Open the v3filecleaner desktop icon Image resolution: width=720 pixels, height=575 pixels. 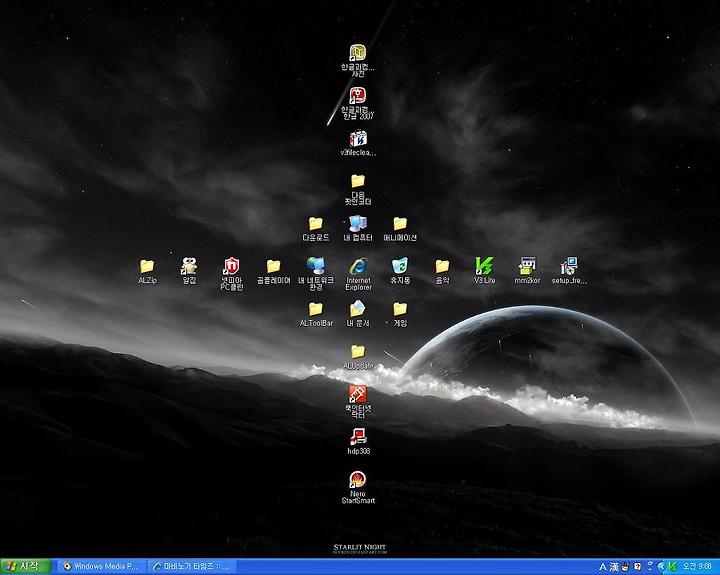coord(358,143)
